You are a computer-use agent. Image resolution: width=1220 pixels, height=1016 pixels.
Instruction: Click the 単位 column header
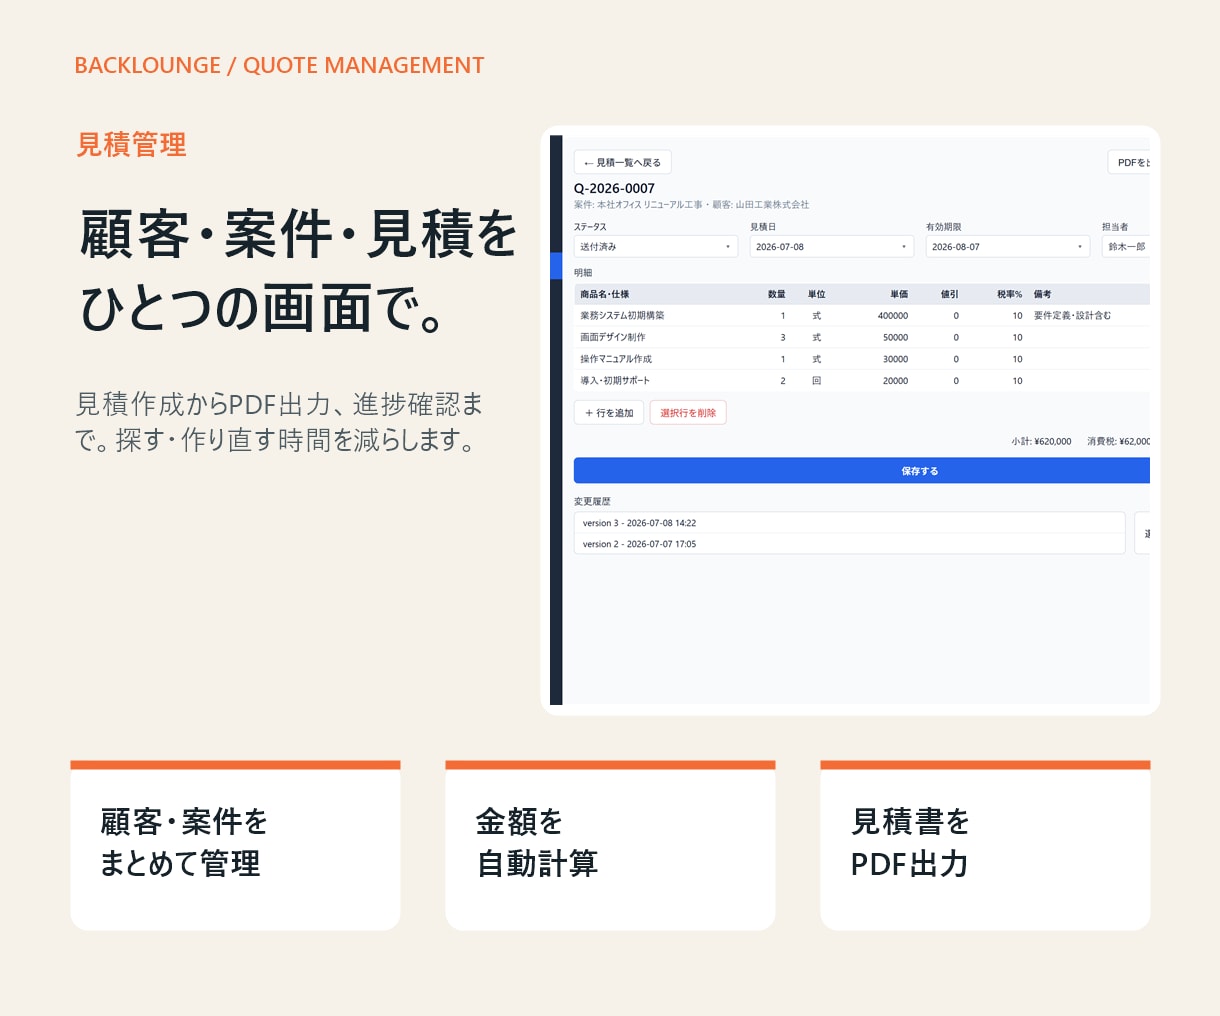pos(817,294)
